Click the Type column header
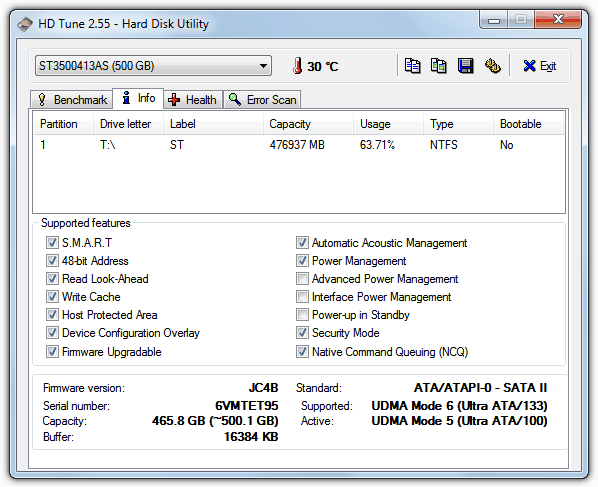Image resolution: width=598 pixels, height=487 pixels. (x=458, y=124)
